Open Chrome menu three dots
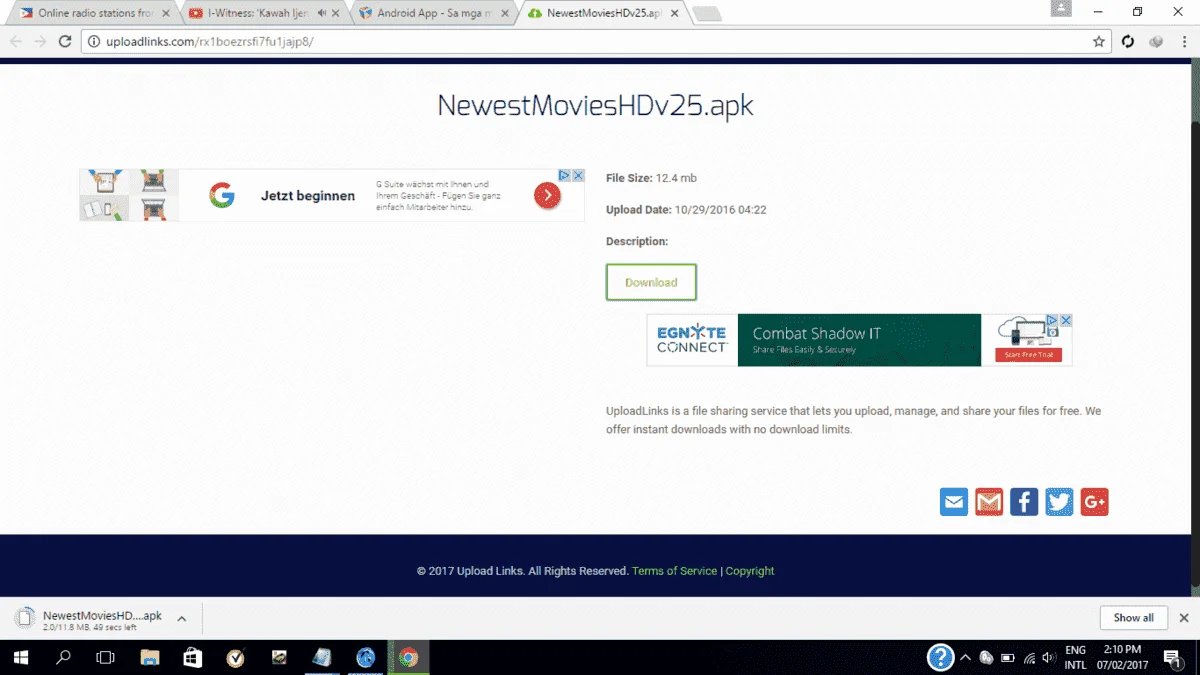 click(x=1184, y=42)
